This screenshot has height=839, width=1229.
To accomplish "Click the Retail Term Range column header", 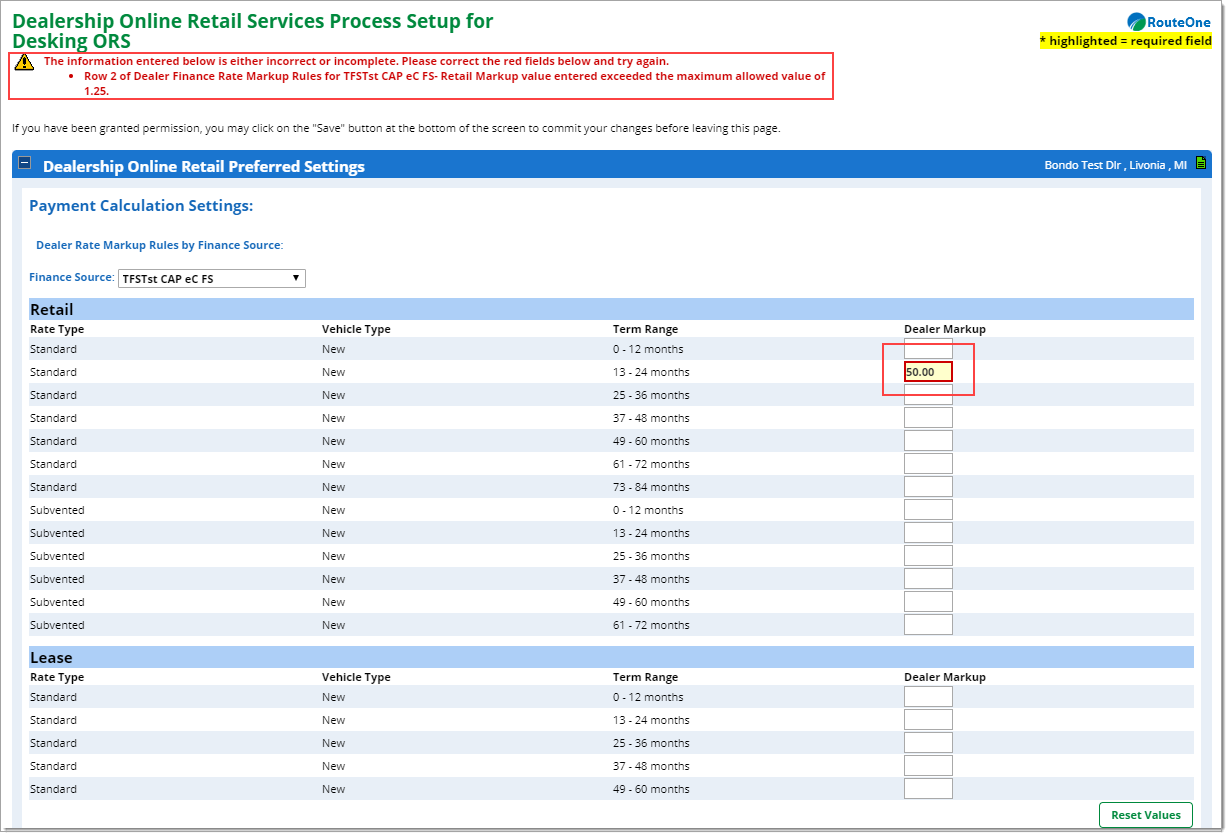I will [x=645, y=329].
